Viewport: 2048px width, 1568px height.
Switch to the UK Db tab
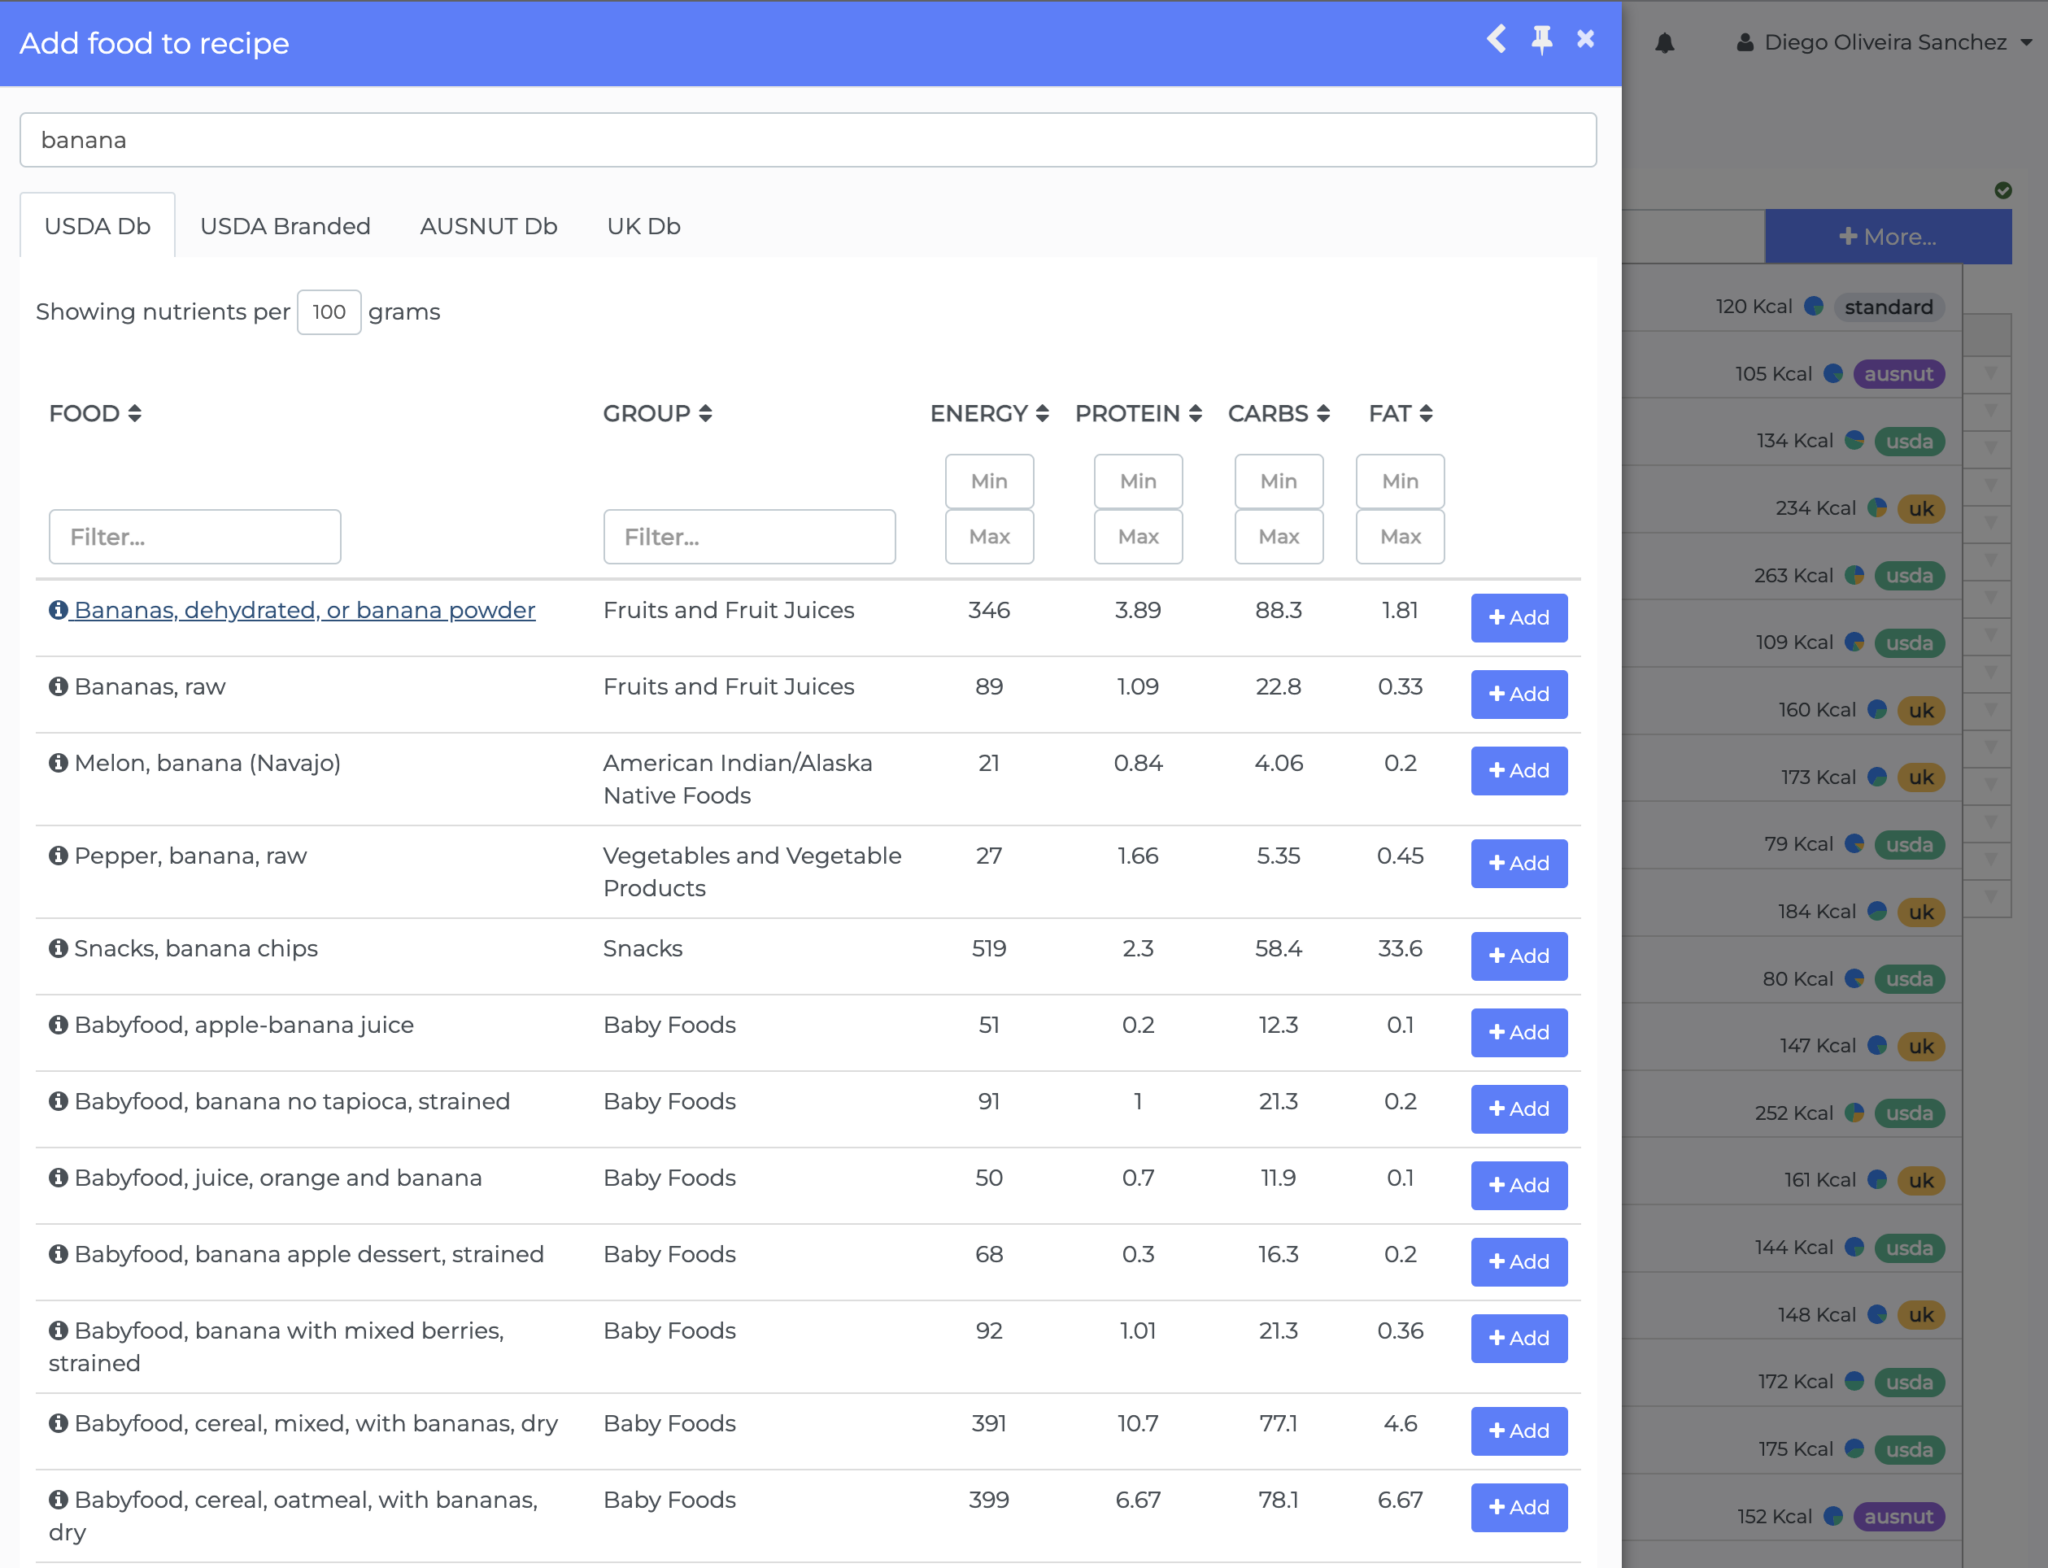click(x=642, y=226)
